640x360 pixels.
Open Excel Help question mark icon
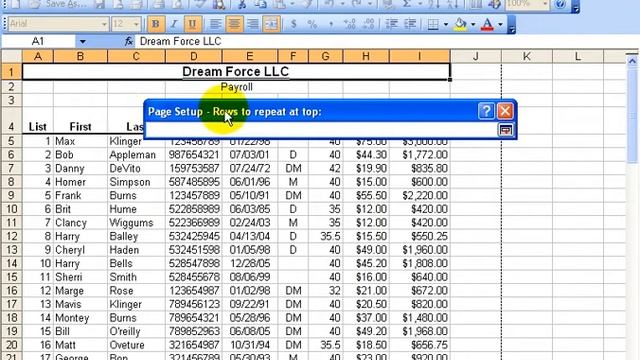point(560,4)
